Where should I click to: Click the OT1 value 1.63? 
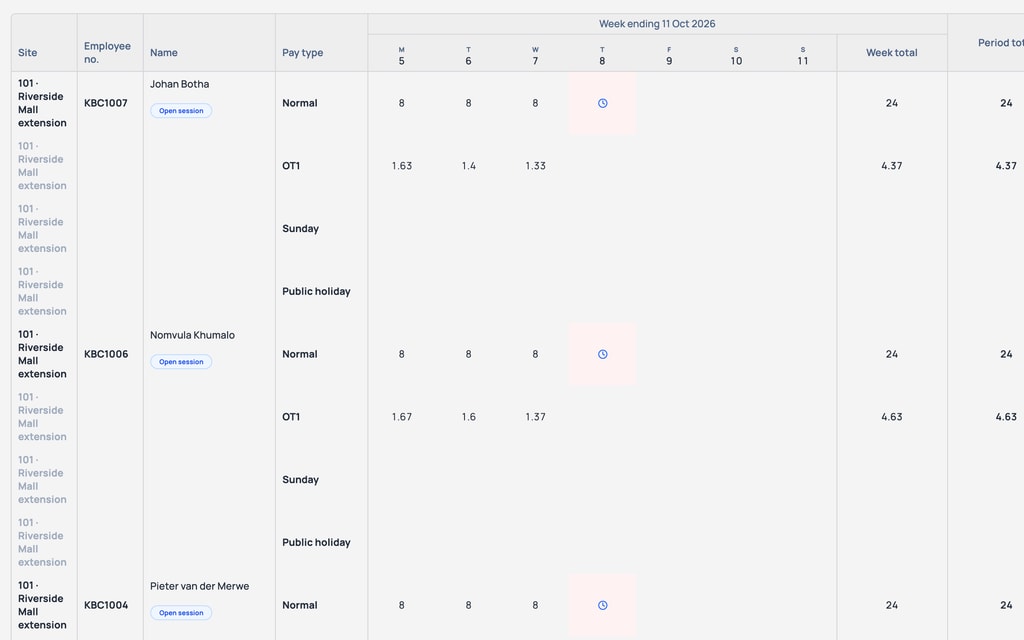402,166
